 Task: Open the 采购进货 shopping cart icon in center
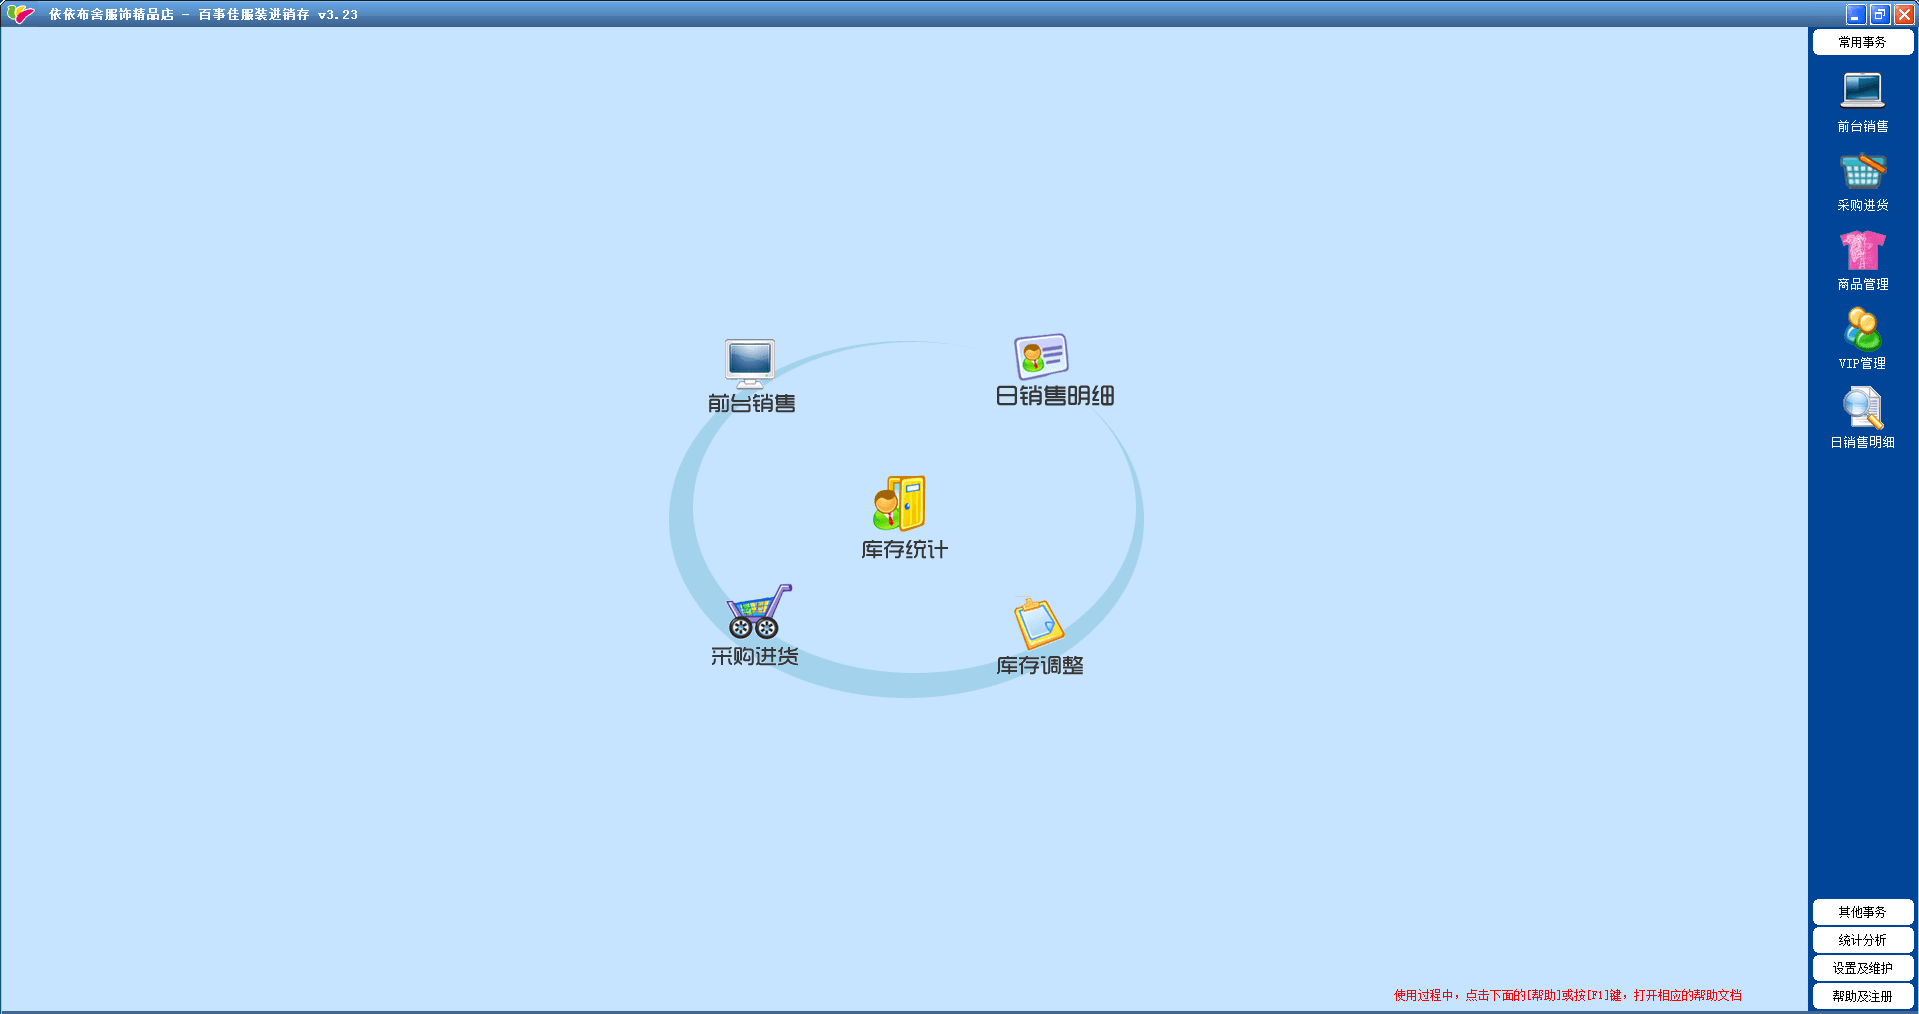point(758,611)
